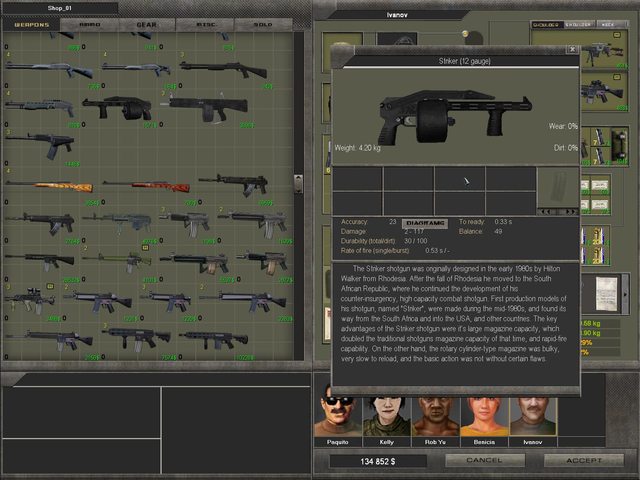640x480 pixels.
Task: Grab the shop list scrollbar thumb
Action: tap(298, 184)
